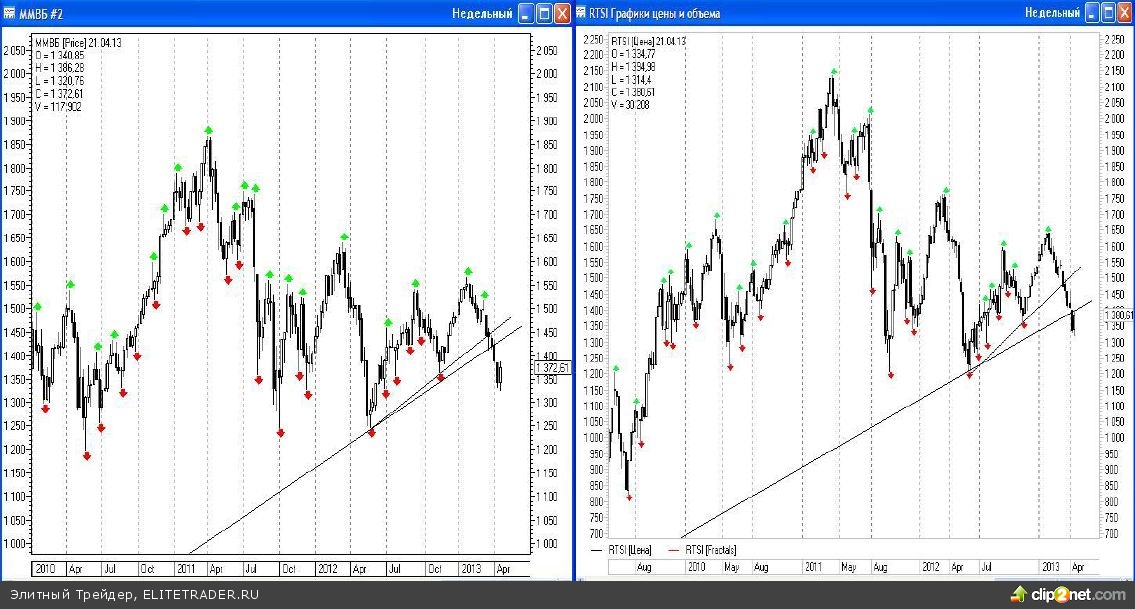Image resolution: width=1135 pixels, height=609 pixels.
Task: Minimize the MMVB #2 chart window
Action: (527, 14)
